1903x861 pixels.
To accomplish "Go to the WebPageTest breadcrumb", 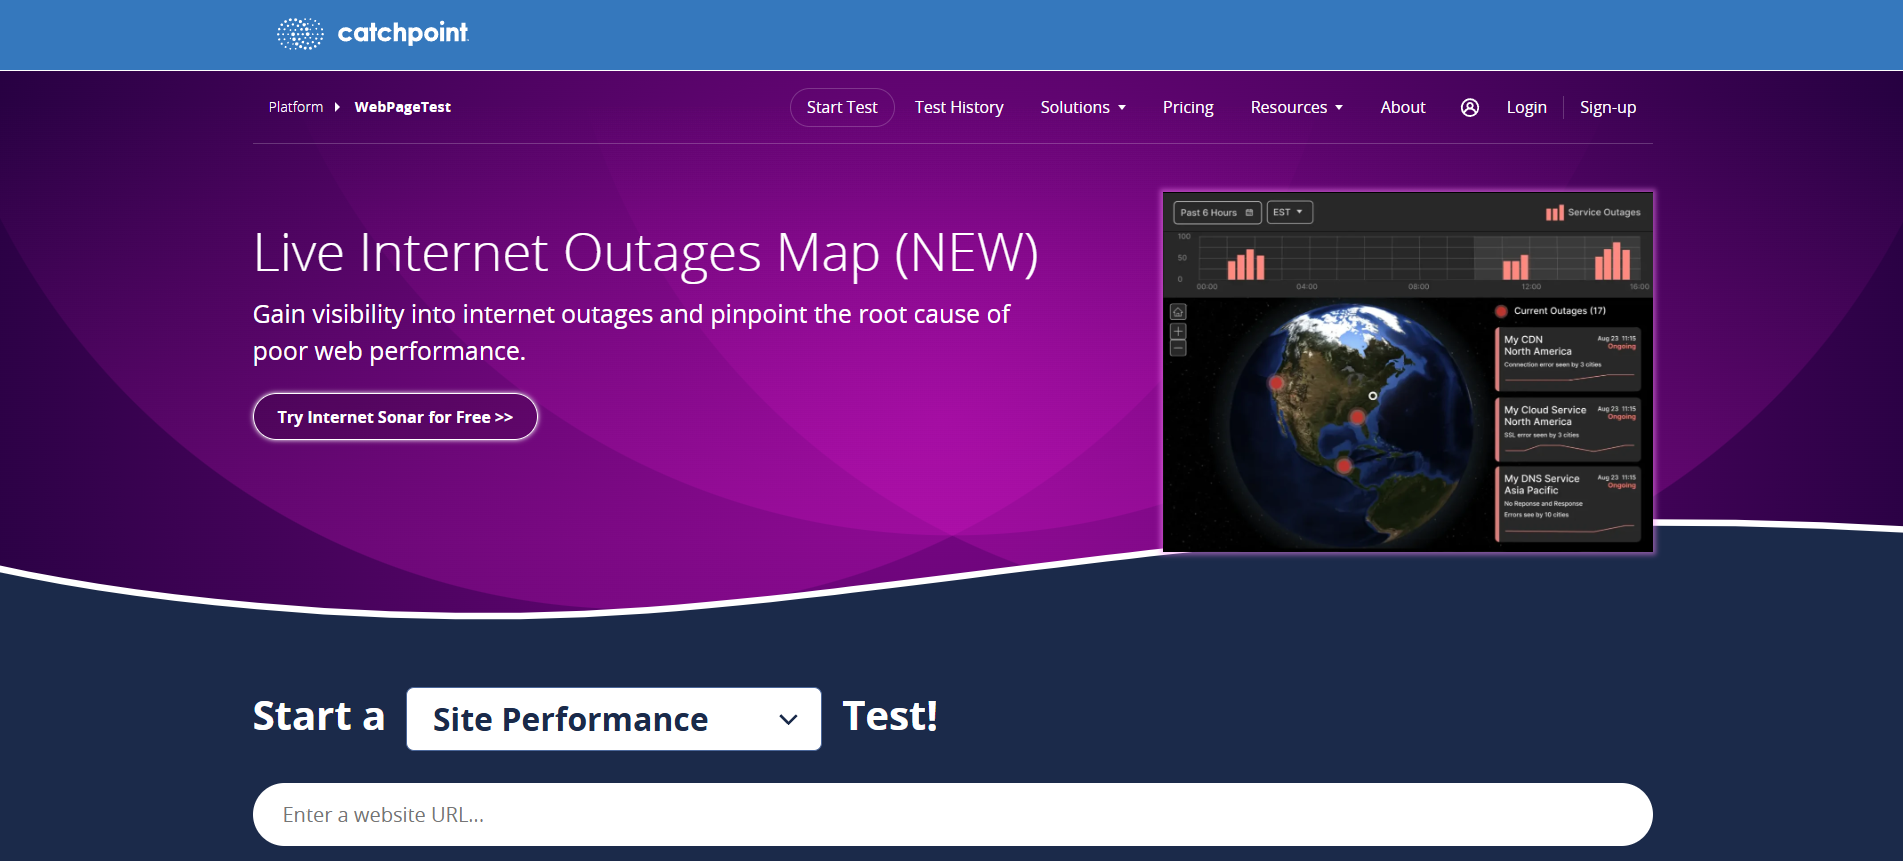I will 402,107.
